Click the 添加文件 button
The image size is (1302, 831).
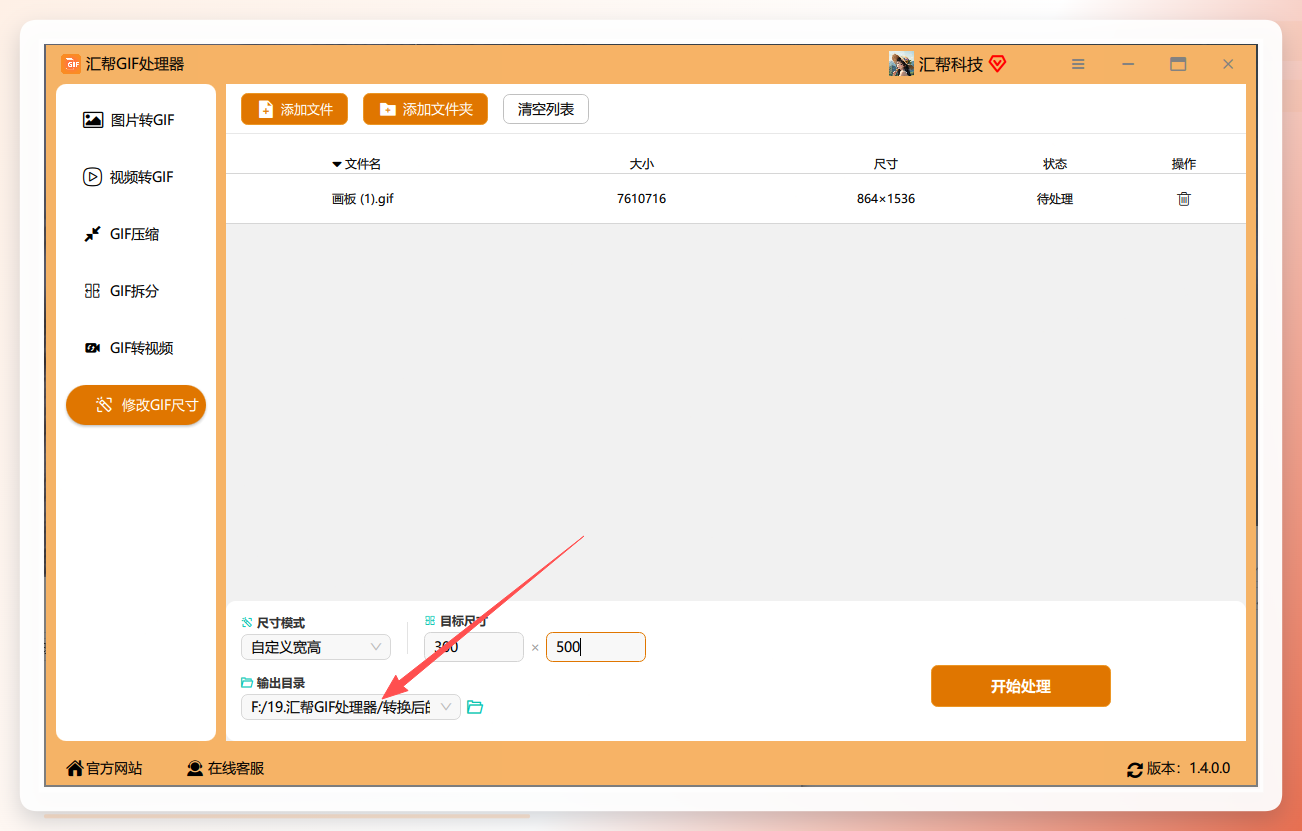pos(294,109)
